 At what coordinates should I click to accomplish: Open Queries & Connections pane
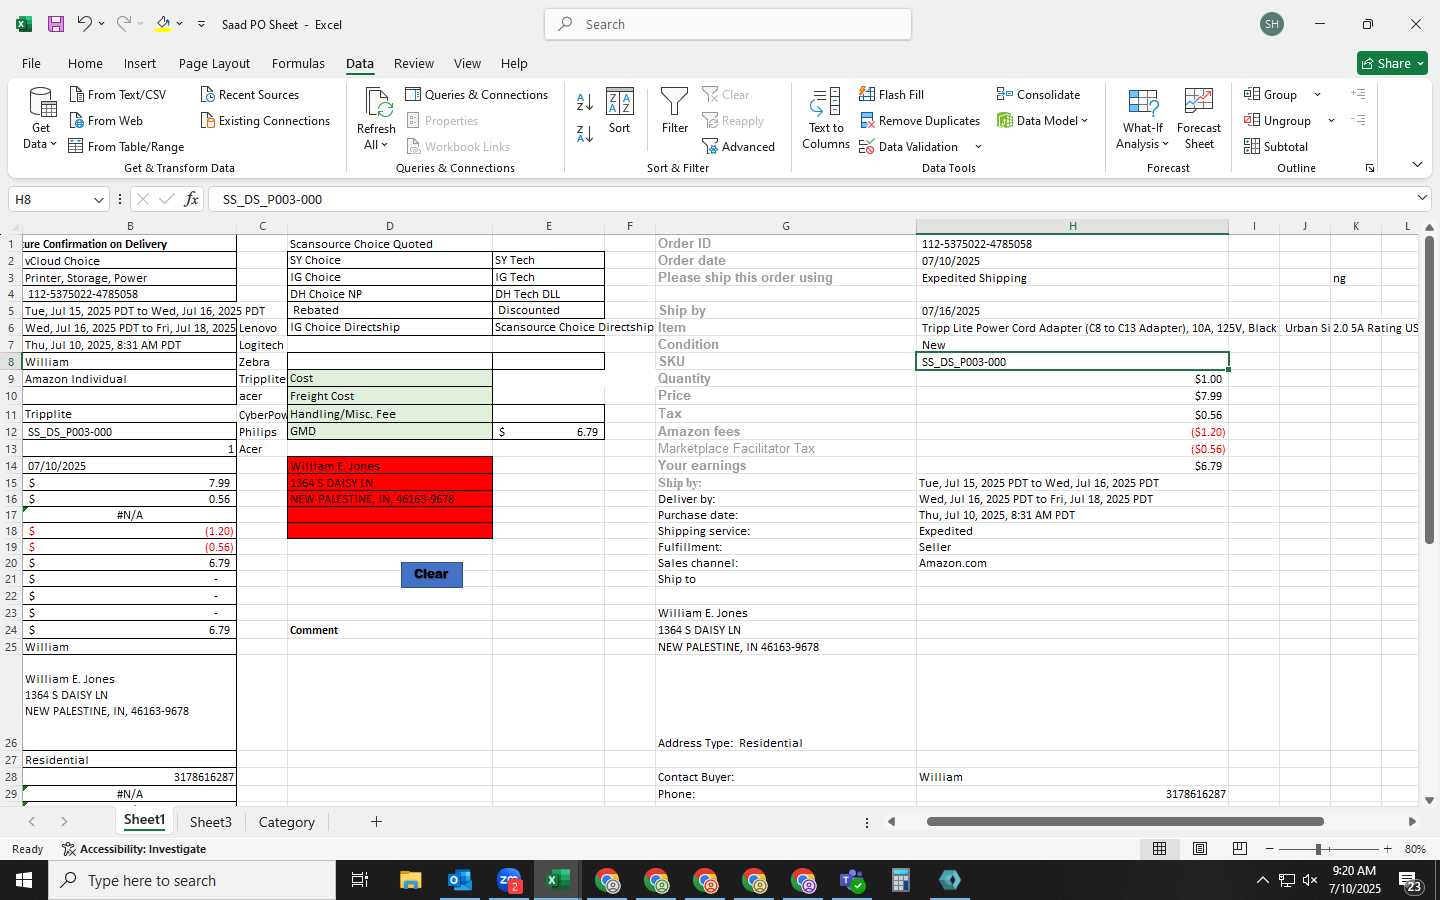[x=477, y=94]
